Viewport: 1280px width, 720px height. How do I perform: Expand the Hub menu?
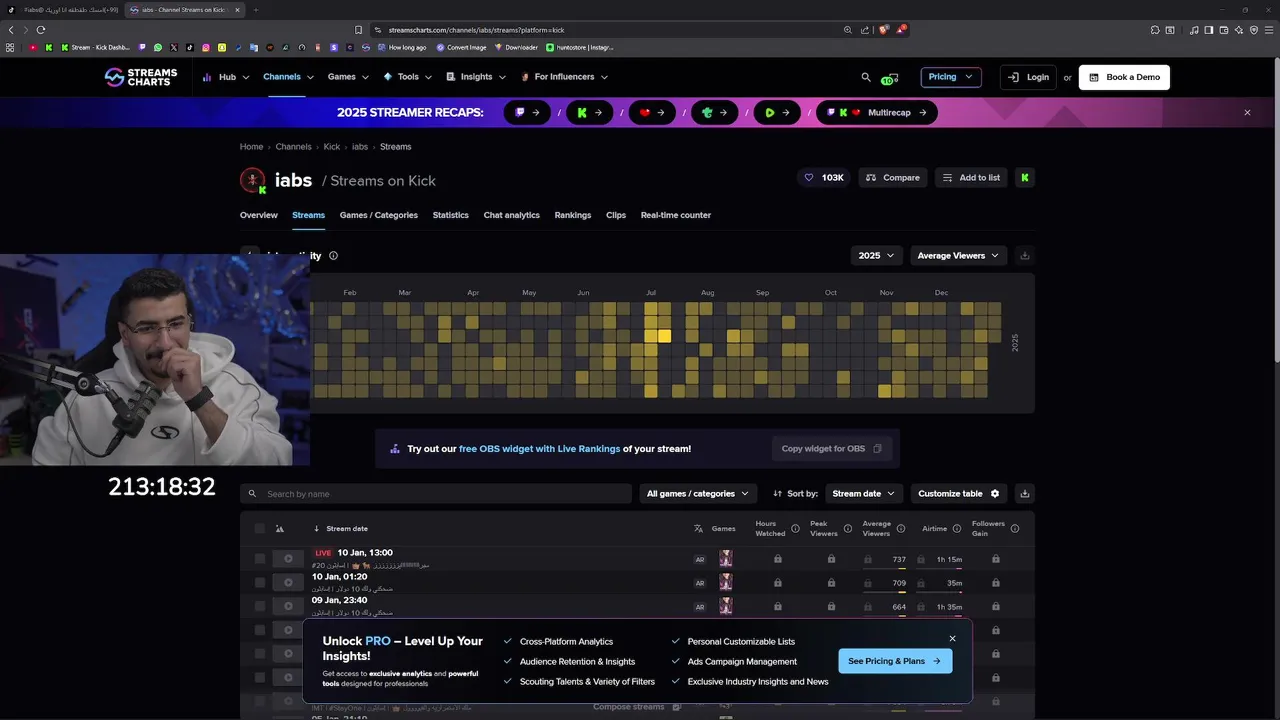pos(227,77)
